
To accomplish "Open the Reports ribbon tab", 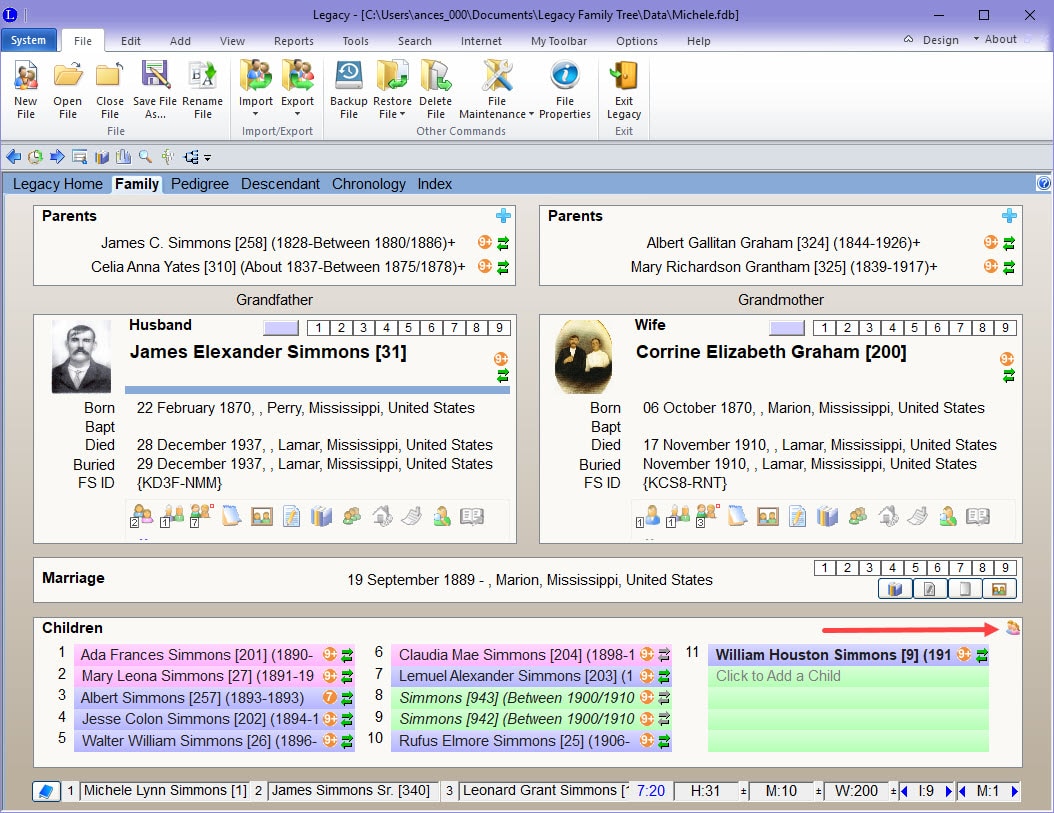I will tap(294, 41).
